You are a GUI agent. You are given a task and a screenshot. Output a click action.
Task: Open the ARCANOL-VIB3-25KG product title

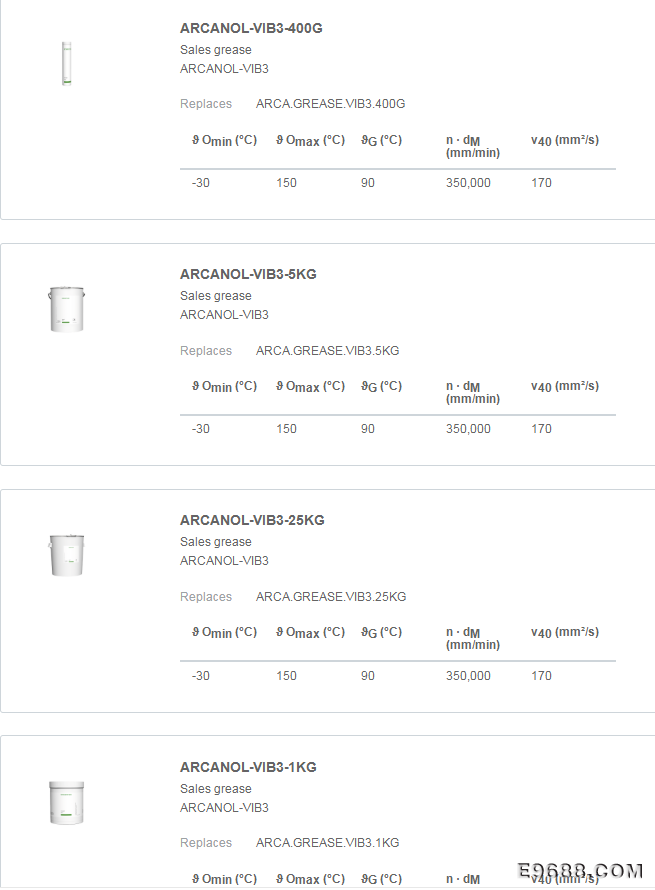point(252,520)
